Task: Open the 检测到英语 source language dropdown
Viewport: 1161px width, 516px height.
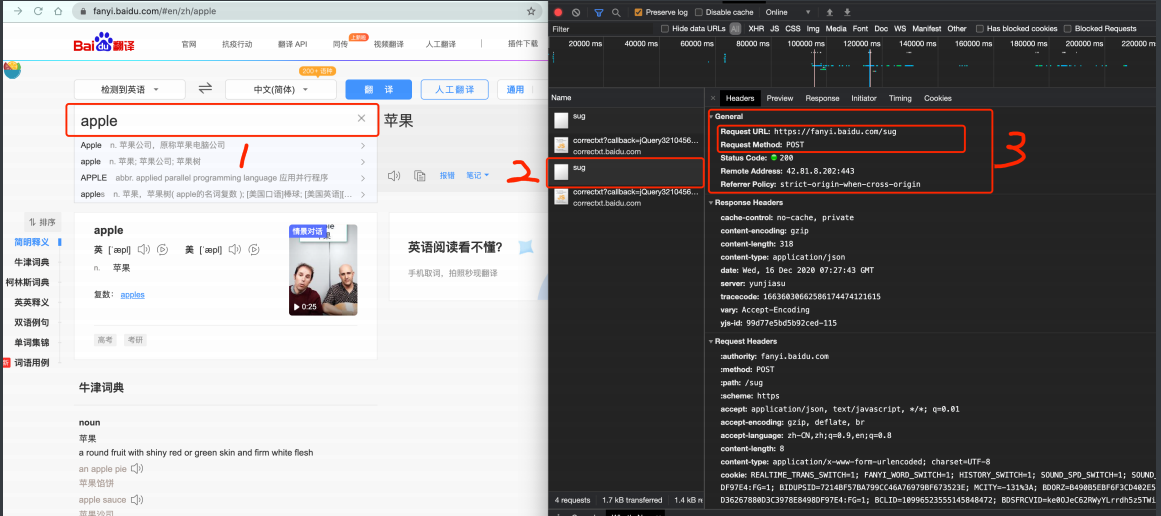Action: [130, 90]
